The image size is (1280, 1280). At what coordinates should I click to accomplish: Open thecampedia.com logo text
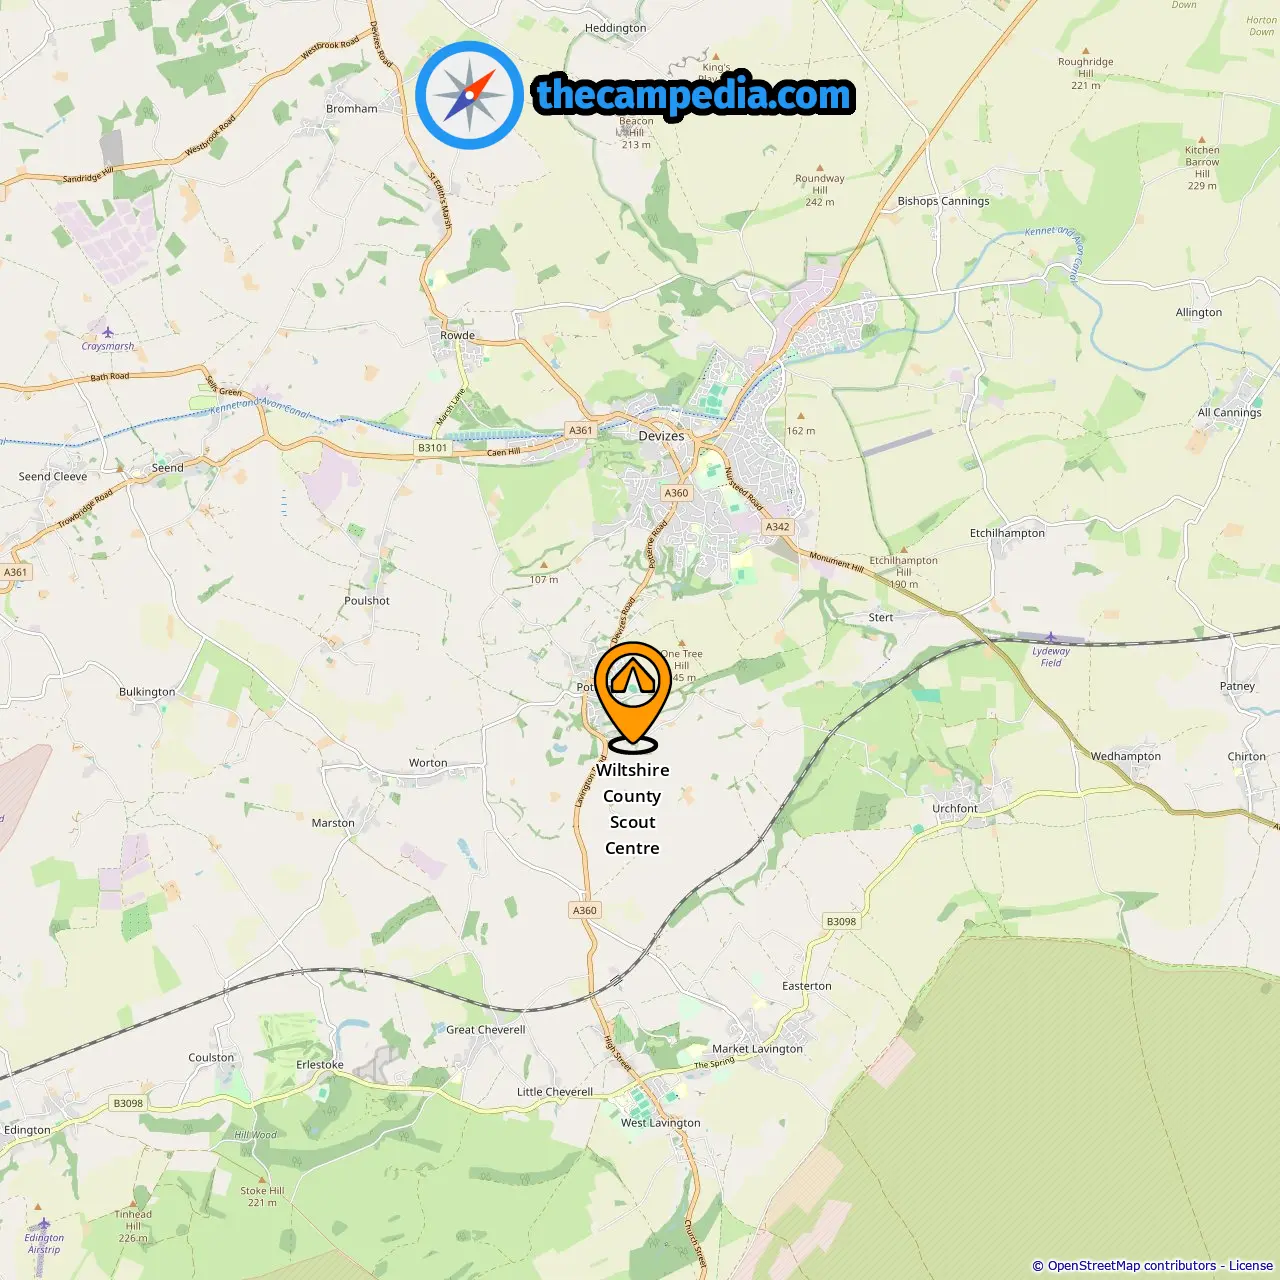[694, 95]
